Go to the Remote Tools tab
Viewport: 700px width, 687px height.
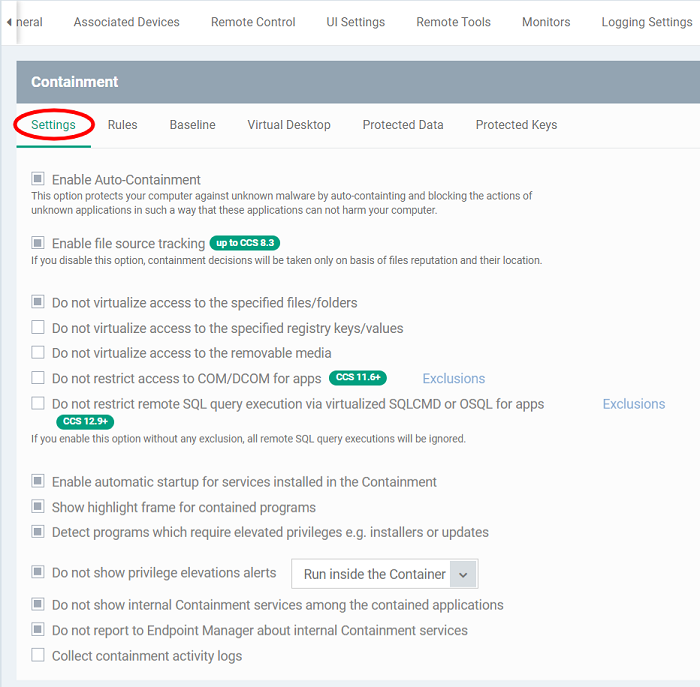(453, 22)
